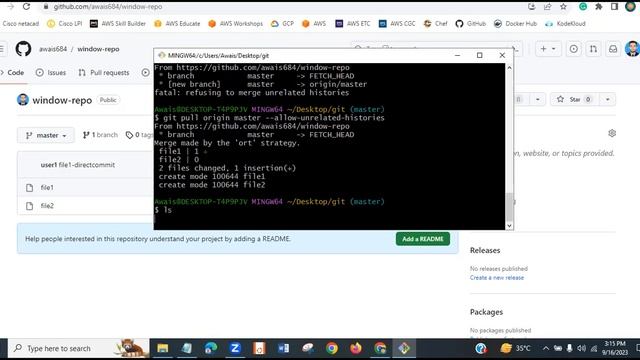
Task: Click the GitHub octocat logo
Action: click(23, 49)
